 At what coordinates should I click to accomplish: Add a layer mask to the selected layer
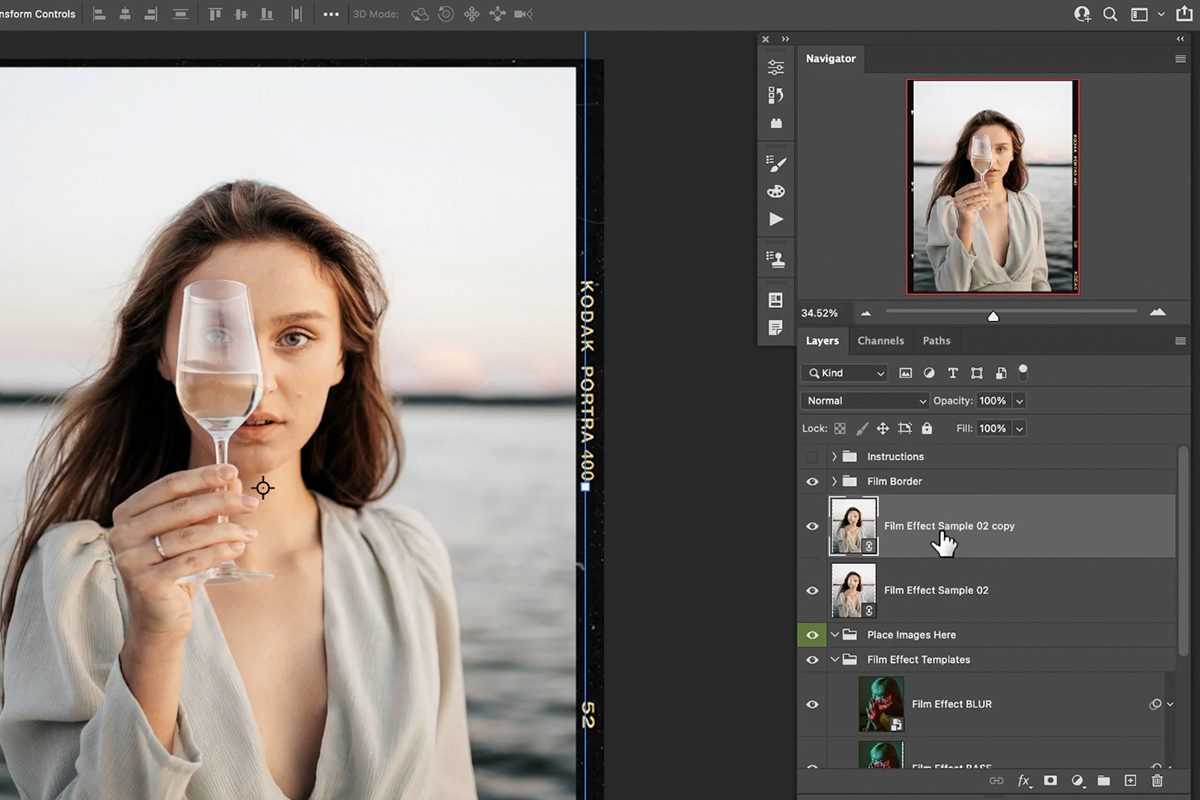tap(1050, 780)
